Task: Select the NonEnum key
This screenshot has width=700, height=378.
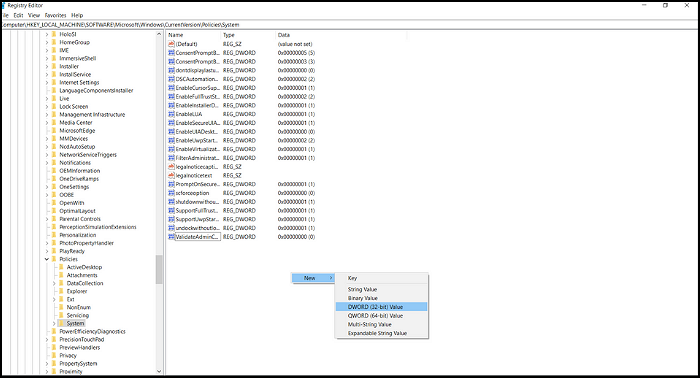Action: click(x=79, y=307)
